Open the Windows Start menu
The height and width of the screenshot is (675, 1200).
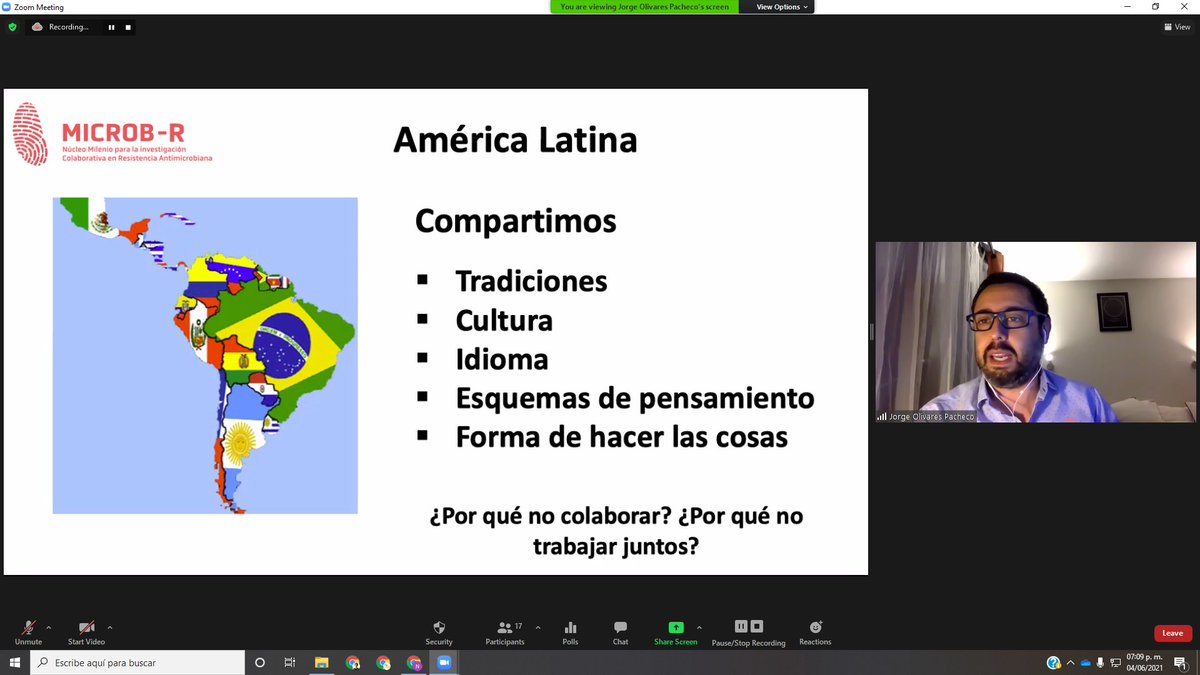(15, 662)
